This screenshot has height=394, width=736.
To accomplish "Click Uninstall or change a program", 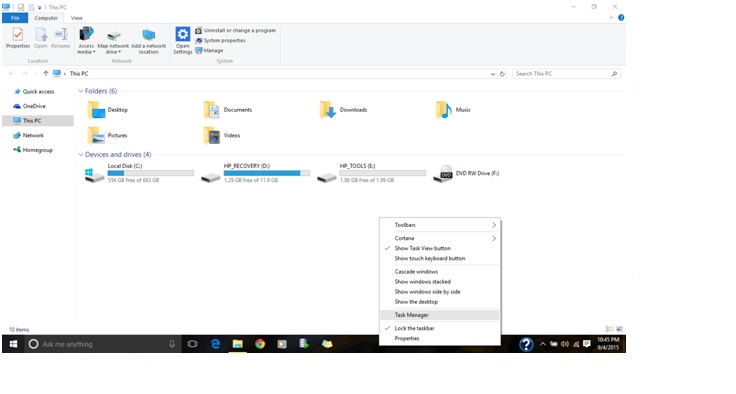I will [236, 30].
